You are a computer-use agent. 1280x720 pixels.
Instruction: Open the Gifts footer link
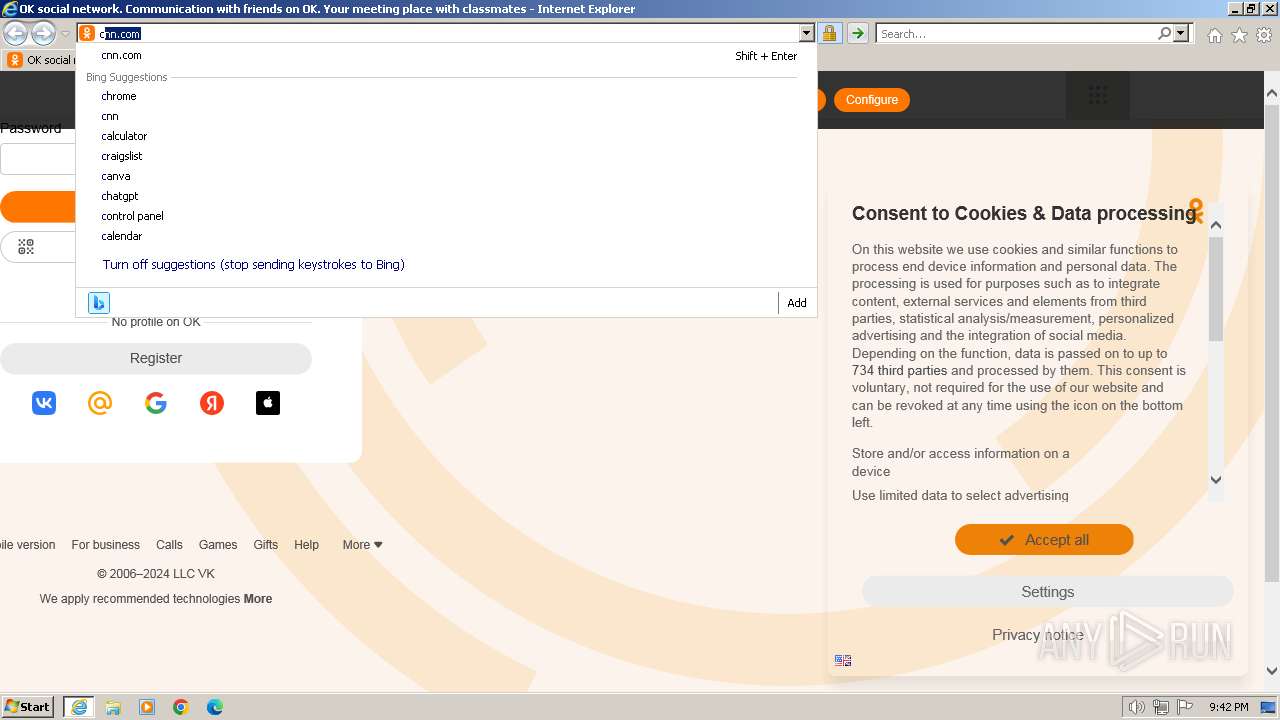point(266,545)
